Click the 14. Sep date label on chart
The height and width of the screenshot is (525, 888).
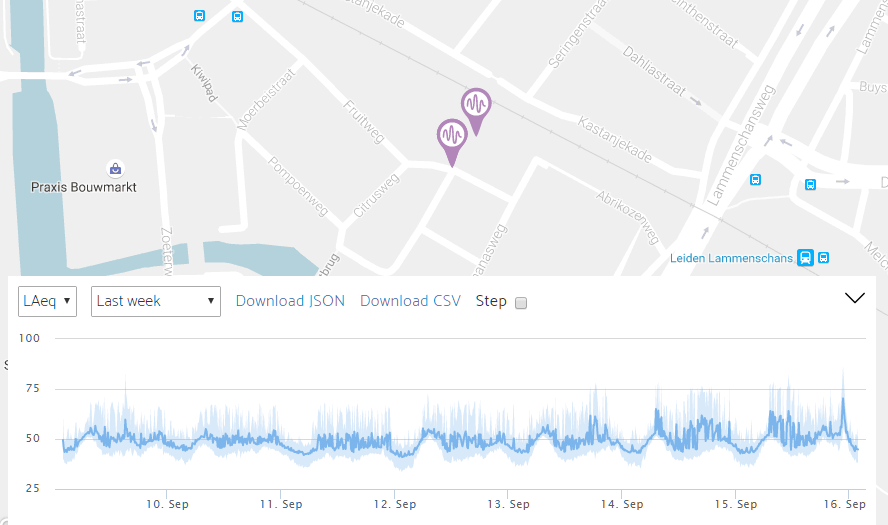pos(621,505)
